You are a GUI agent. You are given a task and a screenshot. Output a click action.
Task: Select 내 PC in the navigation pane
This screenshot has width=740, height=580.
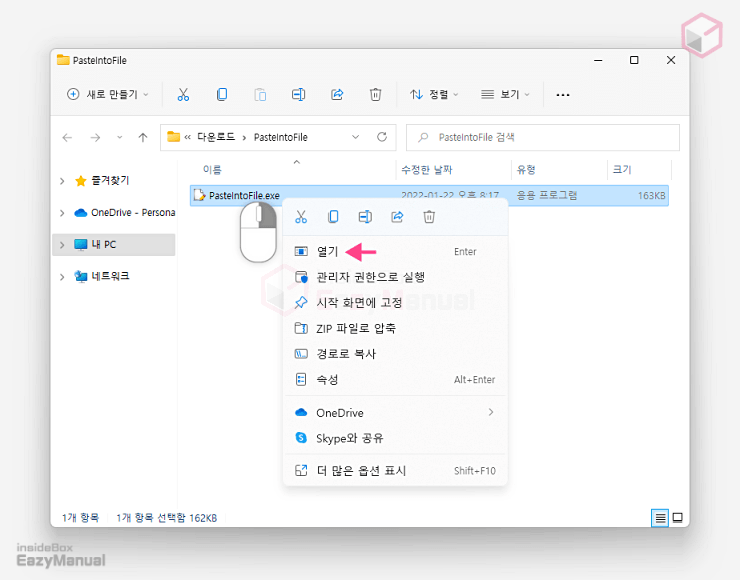pos(103,244)
